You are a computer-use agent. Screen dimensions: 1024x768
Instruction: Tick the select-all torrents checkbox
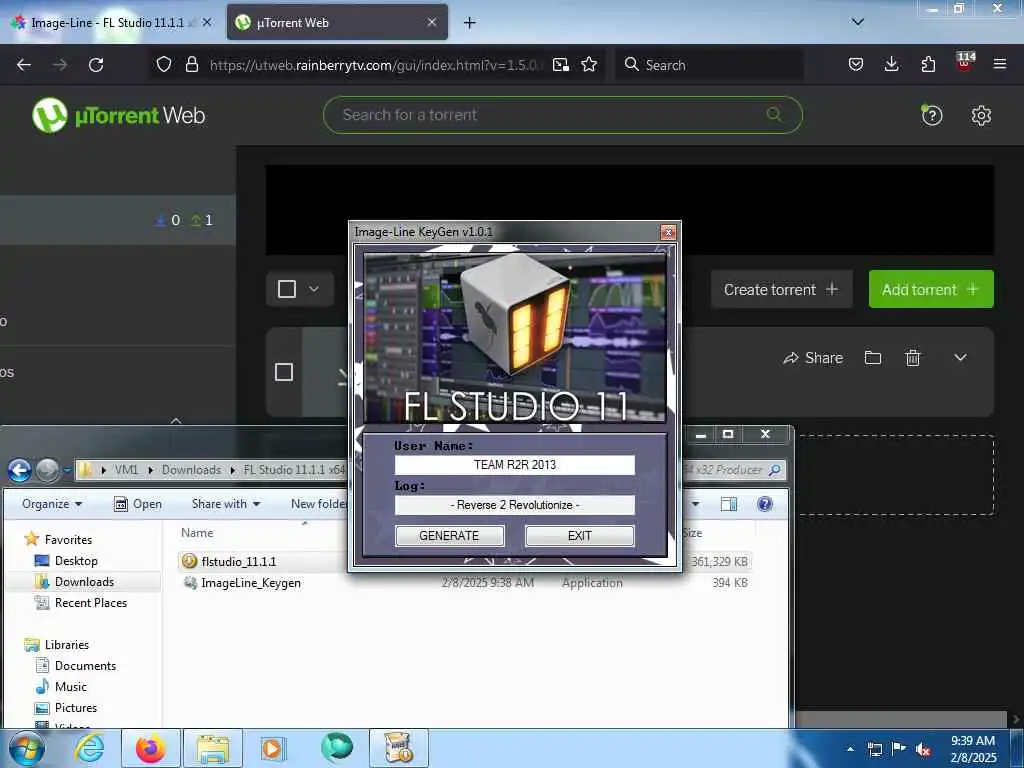(287, 289)
